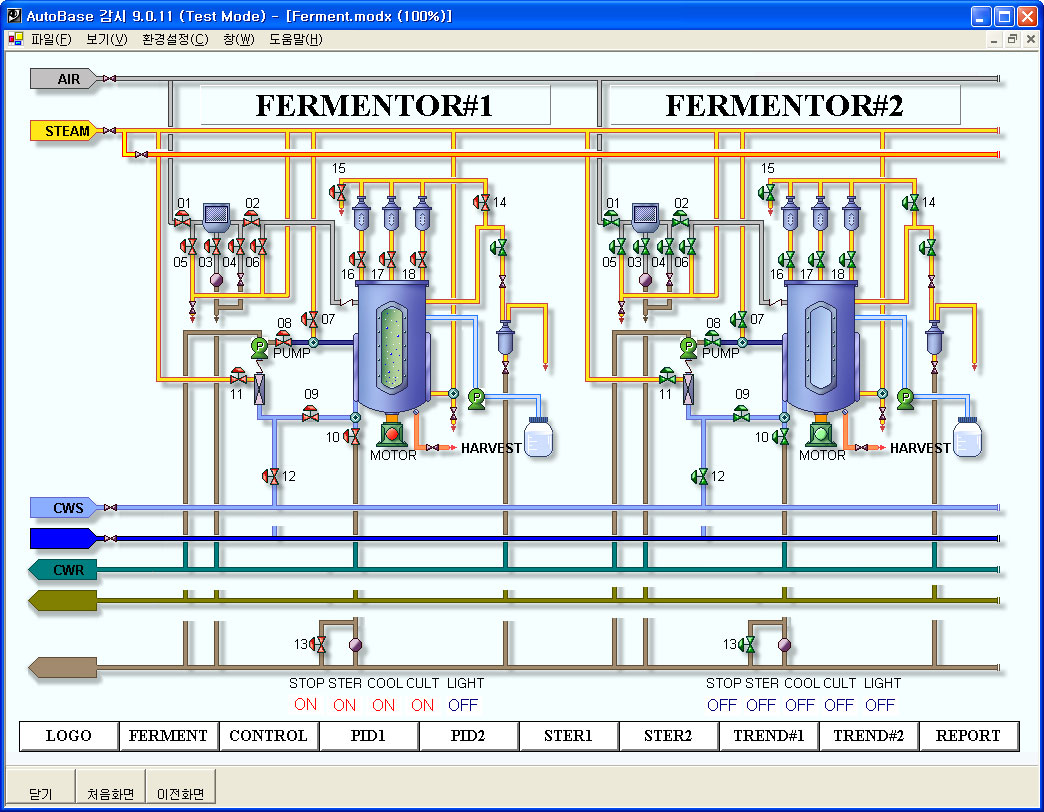1044x812 pixels.
Task: Open the TREND#1 screen
Action: pos(769,736)
